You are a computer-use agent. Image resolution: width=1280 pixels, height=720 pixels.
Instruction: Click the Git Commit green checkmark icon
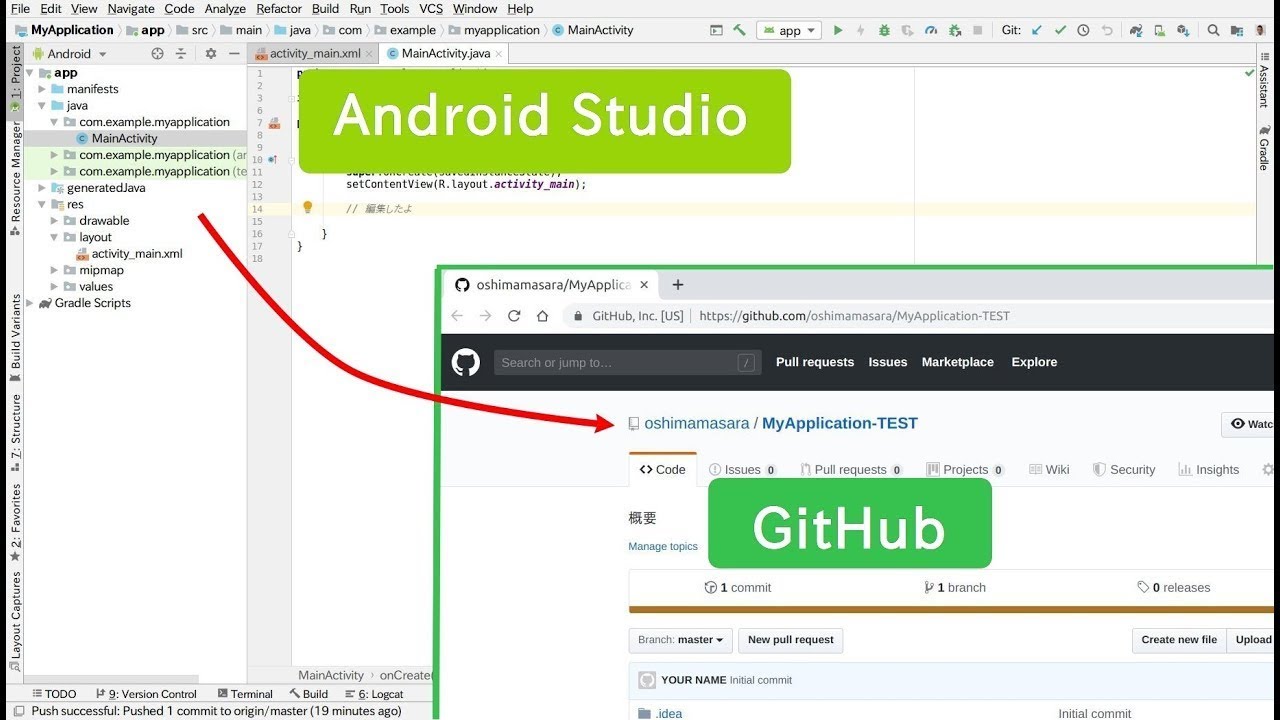(x=1060, y=30)
